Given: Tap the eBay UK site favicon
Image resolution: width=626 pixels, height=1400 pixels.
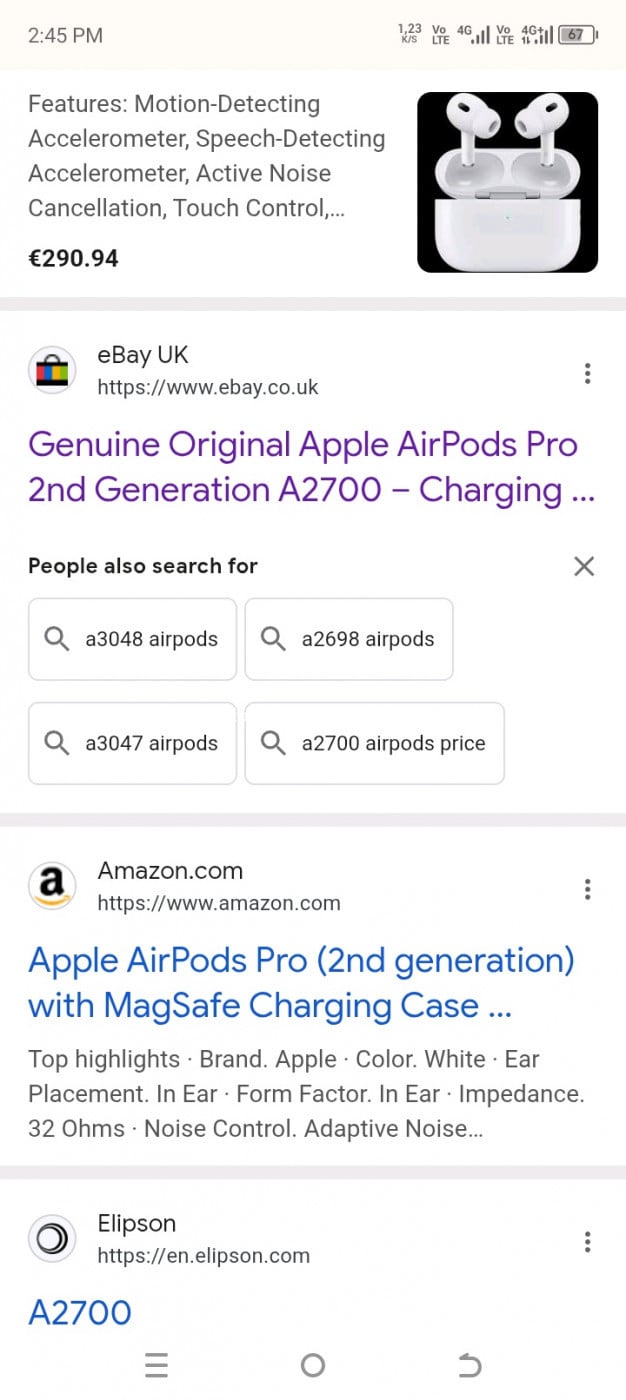Looking at the screenshot, I should pyautogui.click(x=52, y=372).
